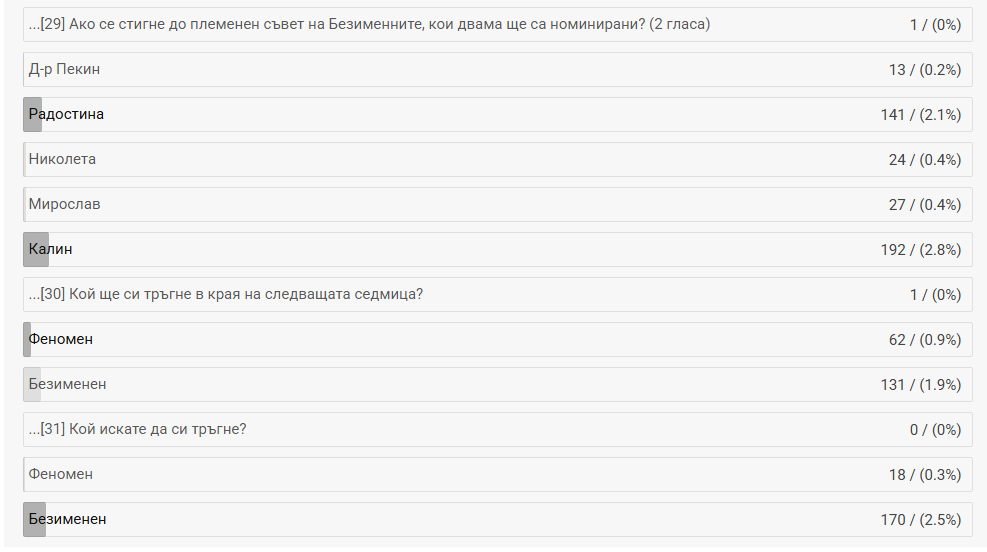Click the 141 / (2.1%) vote count
Screen dimensions: 987x552
click(x=920, y=115)
